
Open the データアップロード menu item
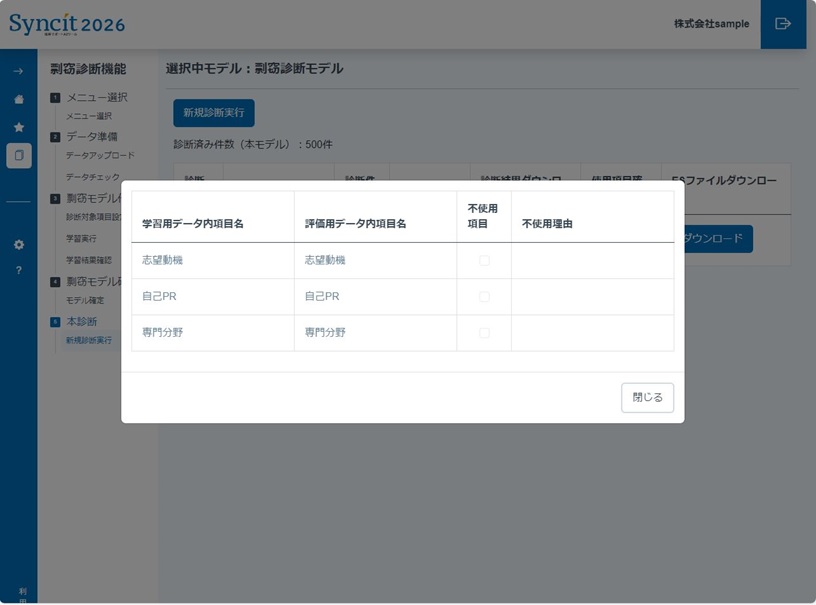pyautogui.click(x=99, y=155)
